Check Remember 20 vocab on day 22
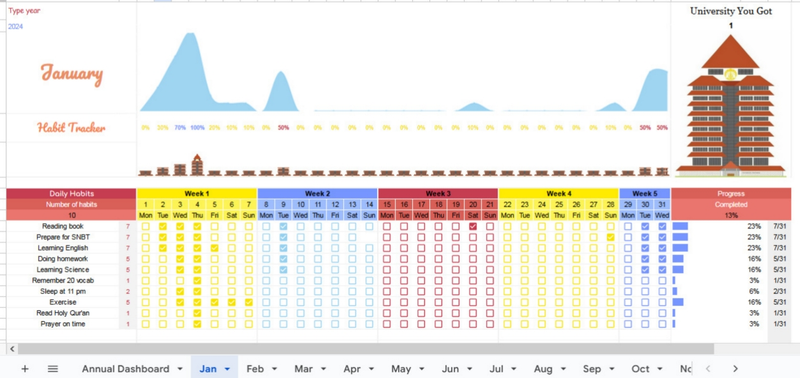Screen dimensions: 800x378 [507, 281]
